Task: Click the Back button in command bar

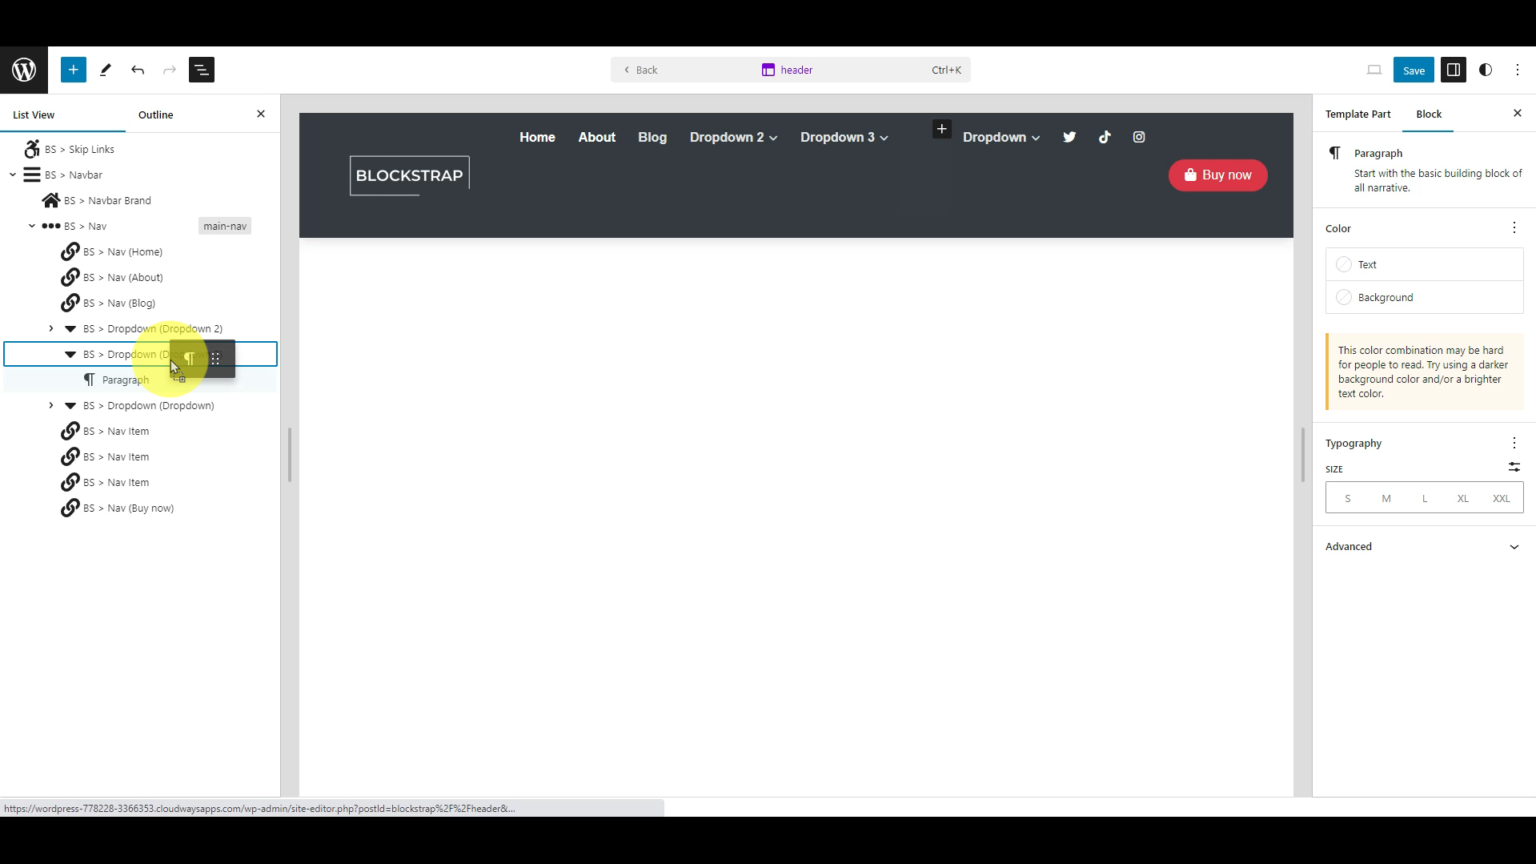Action: (x=640, y=70)
